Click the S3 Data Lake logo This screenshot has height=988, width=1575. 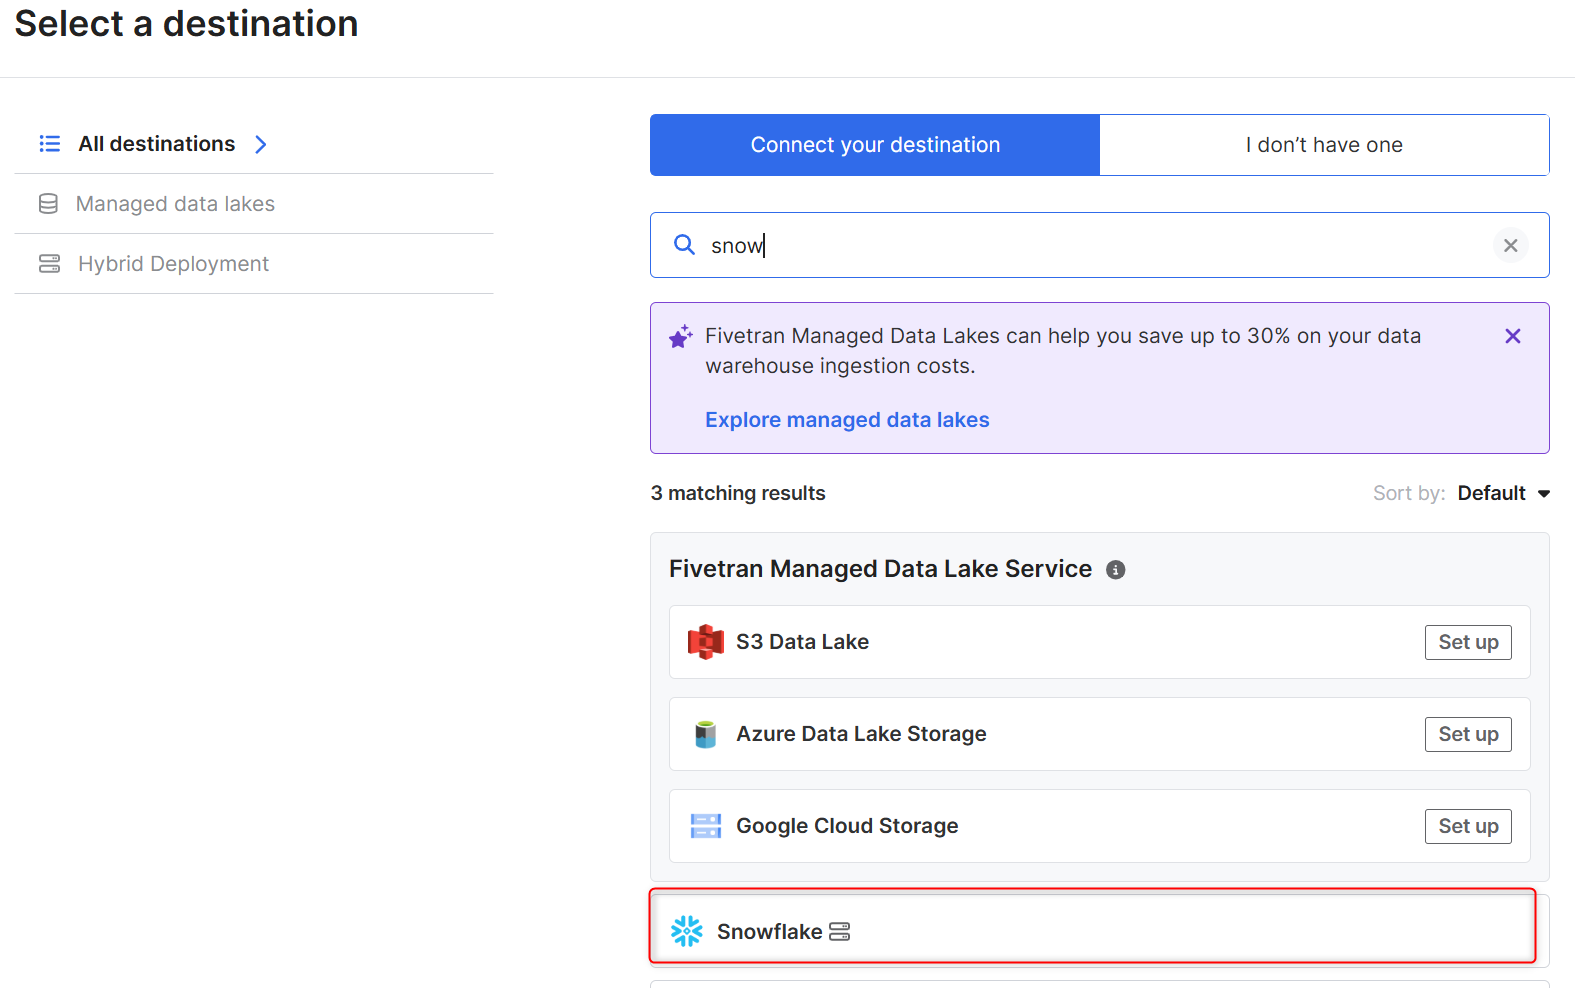click(706, 642)
